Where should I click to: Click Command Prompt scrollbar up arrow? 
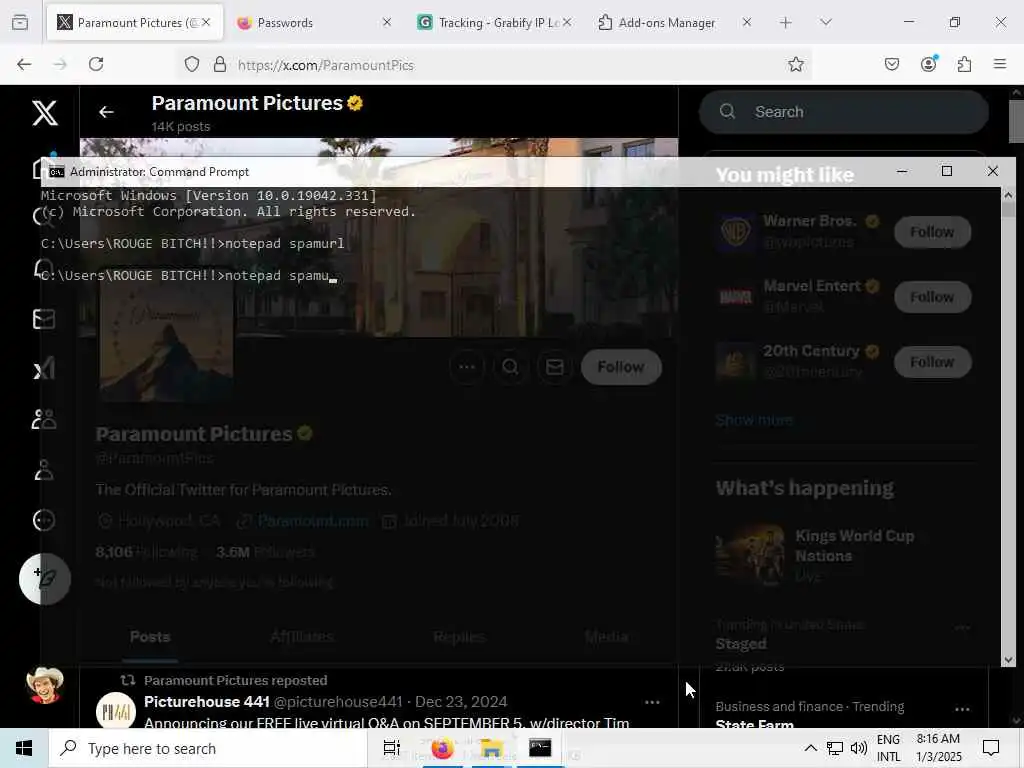[x=1008, y=195]
